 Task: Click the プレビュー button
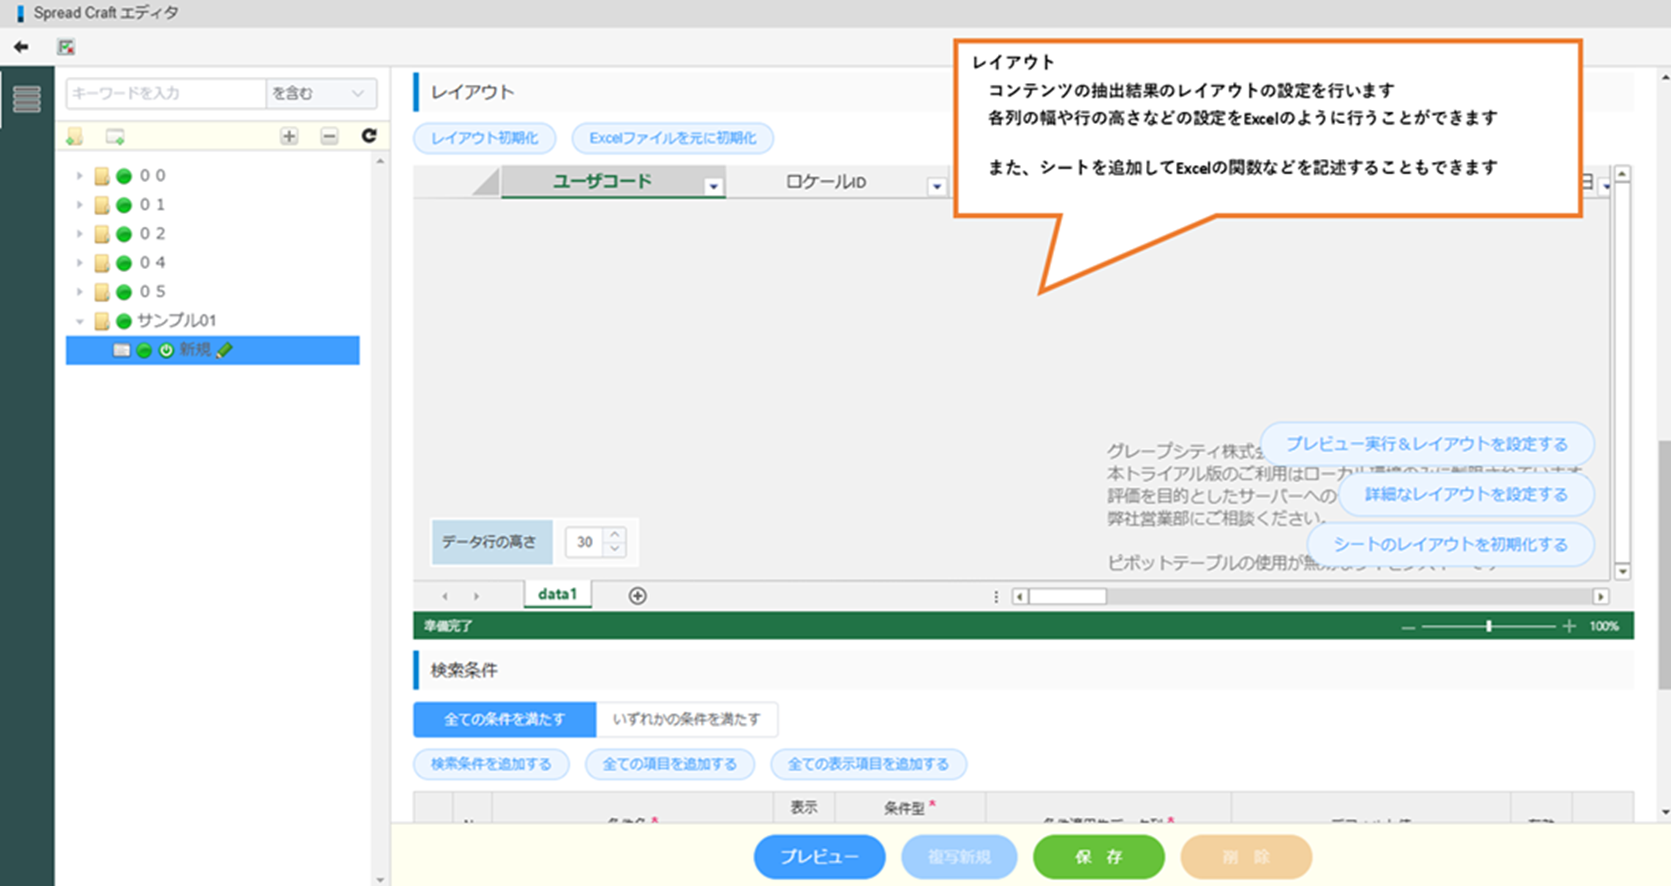(x=819, y=857)
